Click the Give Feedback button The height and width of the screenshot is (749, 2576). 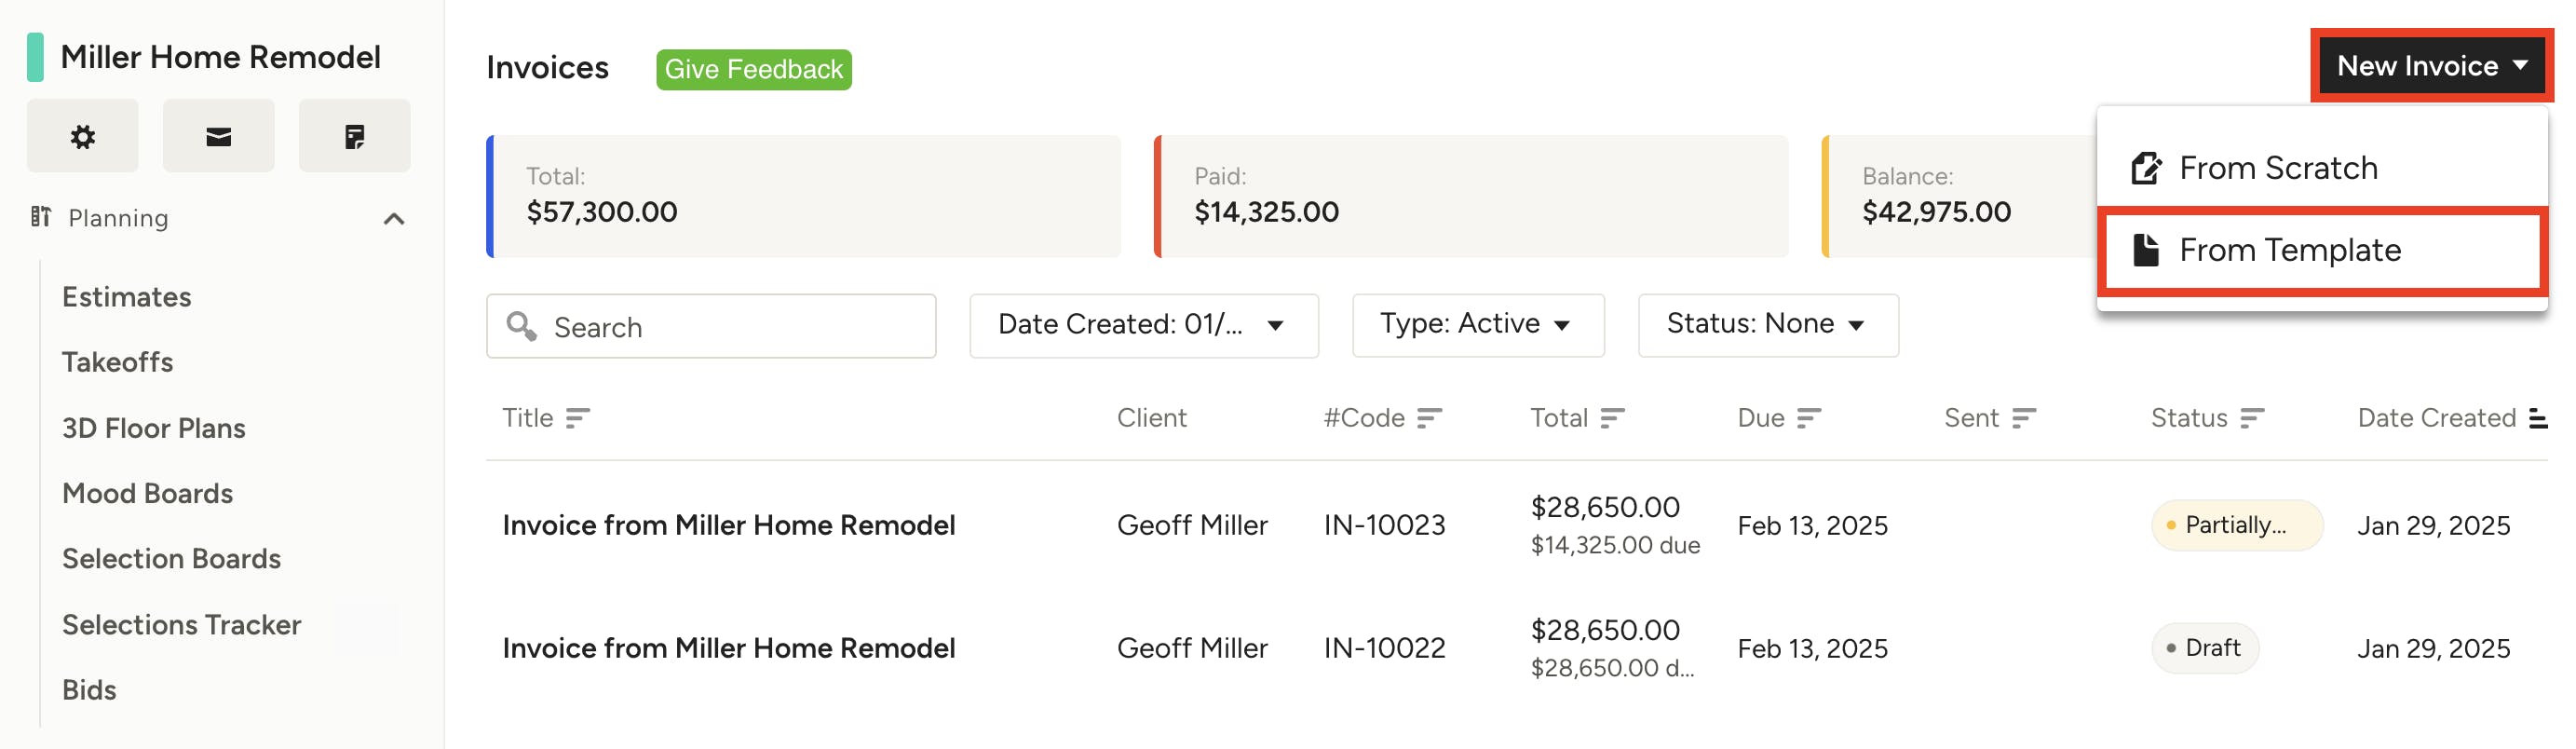click(x=753, y=69)
